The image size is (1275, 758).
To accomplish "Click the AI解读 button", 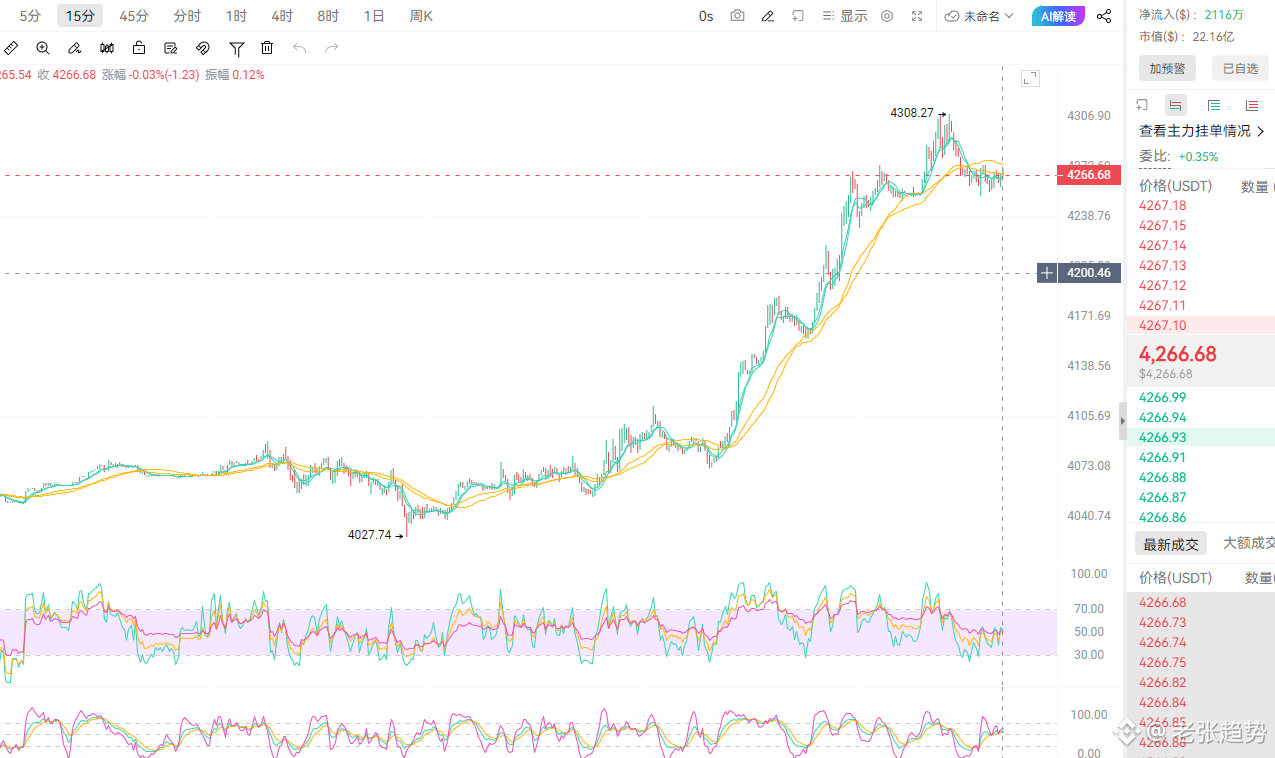I will (1058, 16).
